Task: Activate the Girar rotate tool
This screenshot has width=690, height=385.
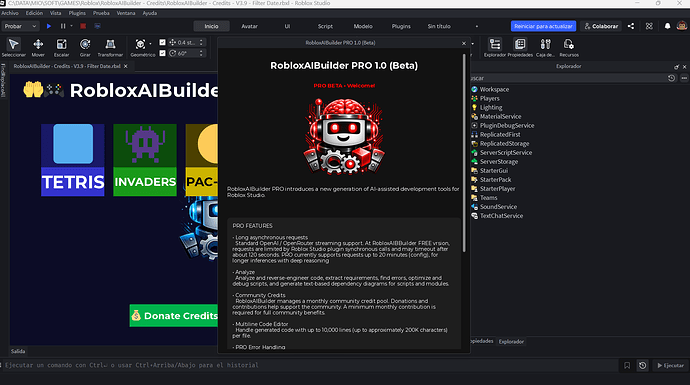Action: [x=85, y=47]
